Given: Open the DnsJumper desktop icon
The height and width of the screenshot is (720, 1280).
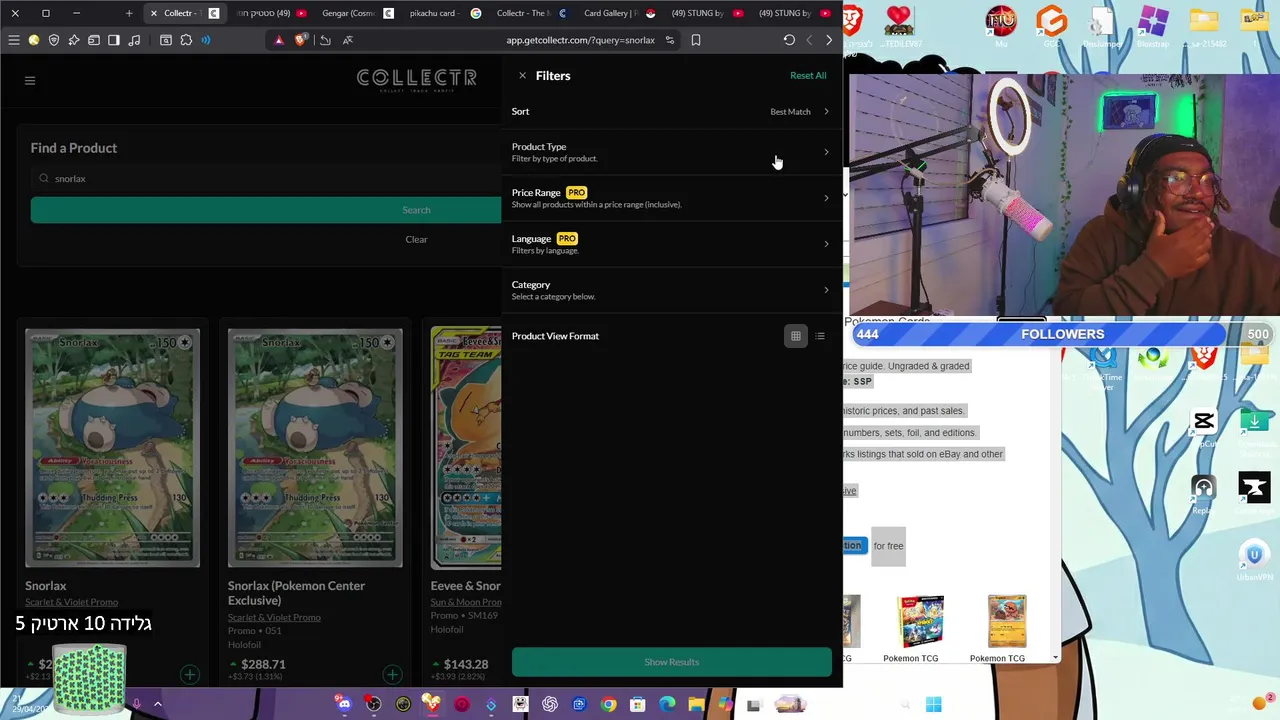Looking at the screenshot, I should click(x=1102, y=27).
